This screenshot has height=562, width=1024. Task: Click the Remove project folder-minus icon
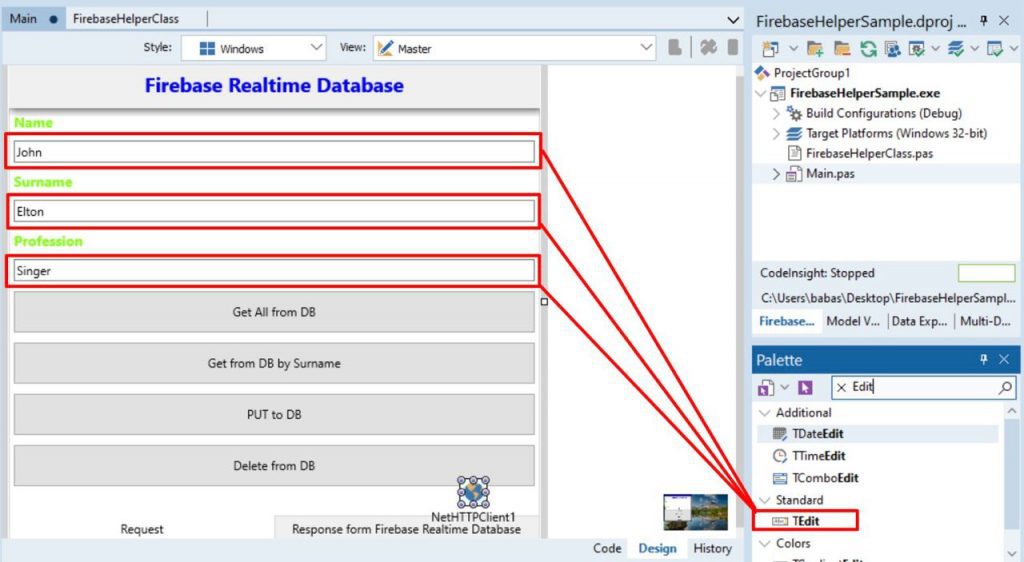(842, 48)
